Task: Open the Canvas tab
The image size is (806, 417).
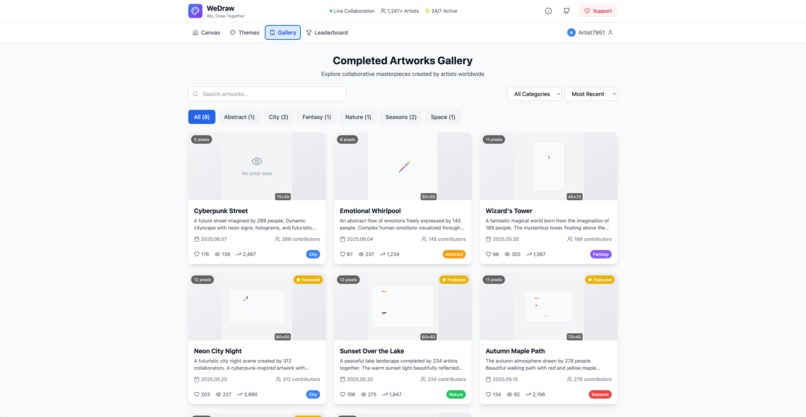Action: click(x=206, y=32)
